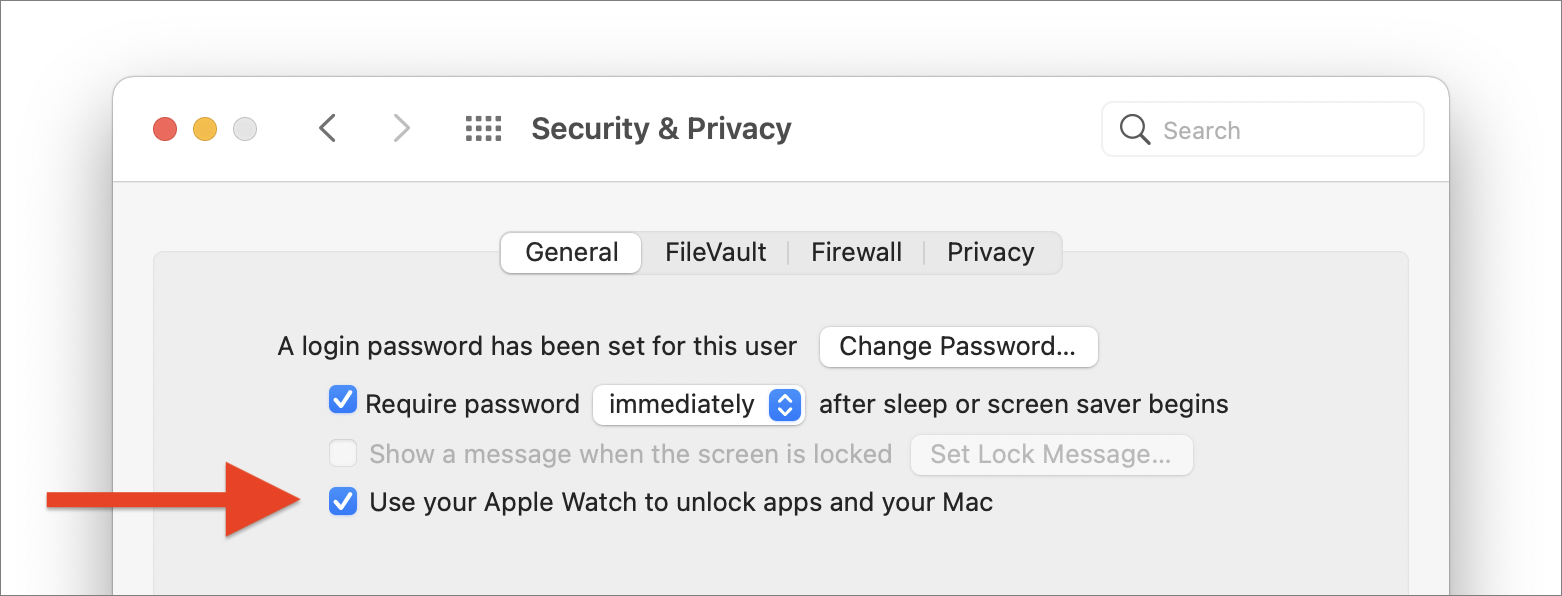1562x596 pixels.
Task: Click the Set Lock Message… button
Action: point(1051,455)
